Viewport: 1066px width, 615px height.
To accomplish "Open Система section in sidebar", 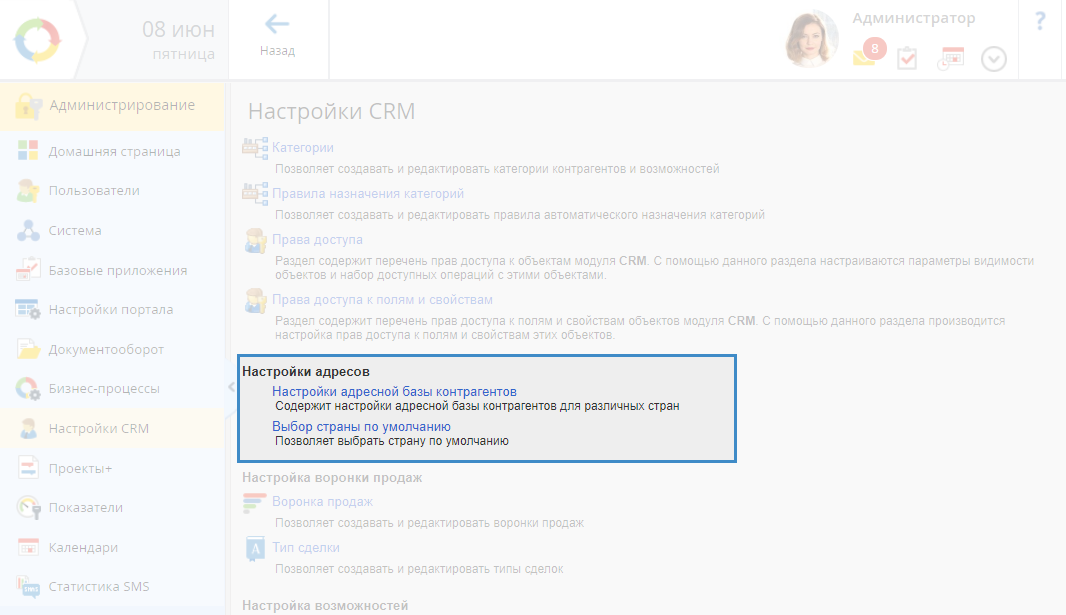I will (112, 230).
